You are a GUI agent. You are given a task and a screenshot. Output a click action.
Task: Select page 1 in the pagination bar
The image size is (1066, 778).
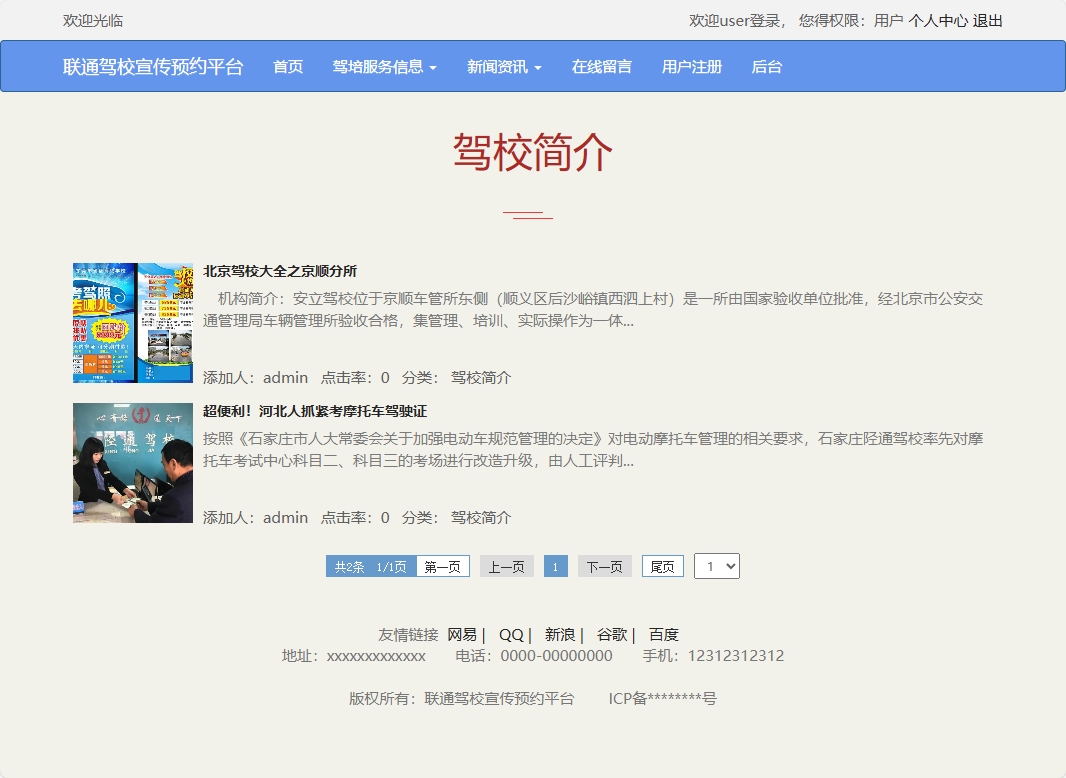[555, 565]
